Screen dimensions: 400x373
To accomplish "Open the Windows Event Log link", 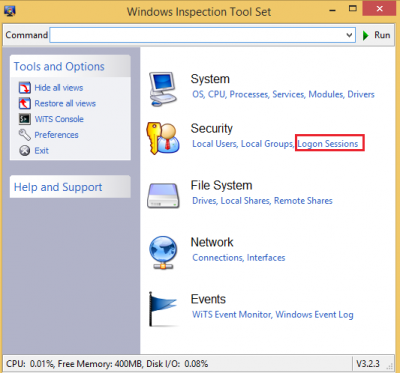I will tap(314, 315).
